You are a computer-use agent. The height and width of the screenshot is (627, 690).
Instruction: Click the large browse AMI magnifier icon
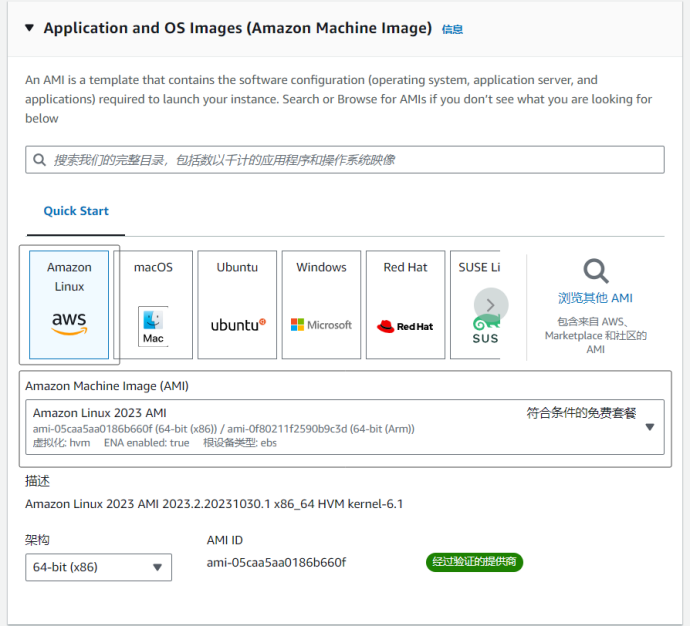(x=596, y=271)
